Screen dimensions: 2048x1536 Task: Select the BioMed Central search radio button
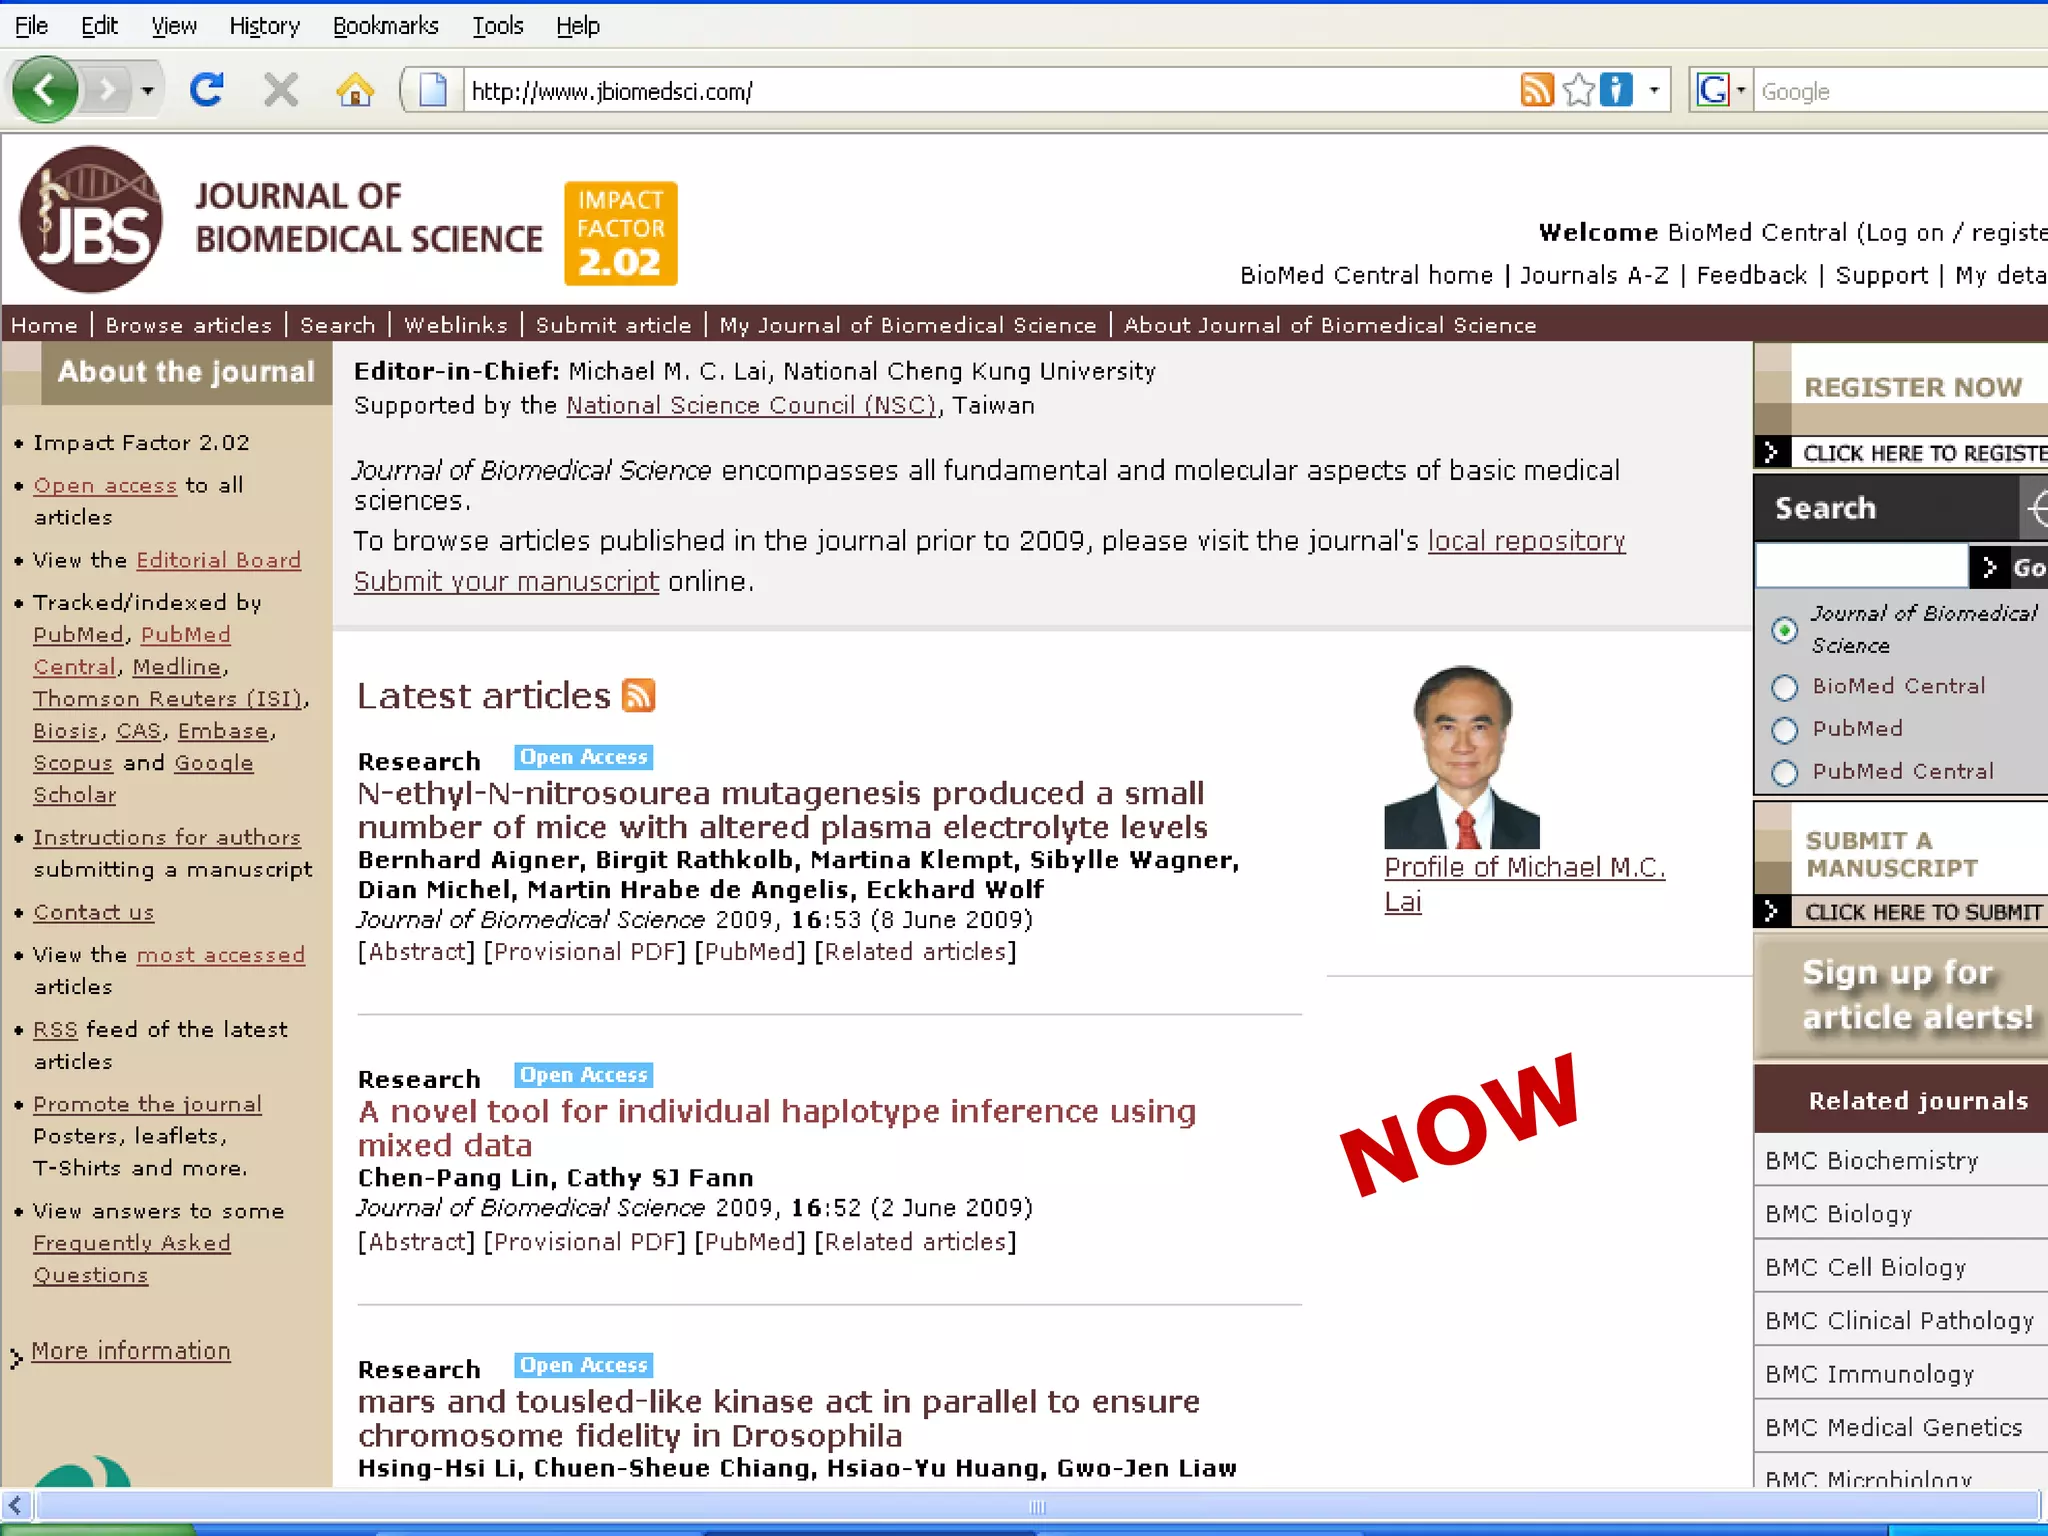[1784, 688]
